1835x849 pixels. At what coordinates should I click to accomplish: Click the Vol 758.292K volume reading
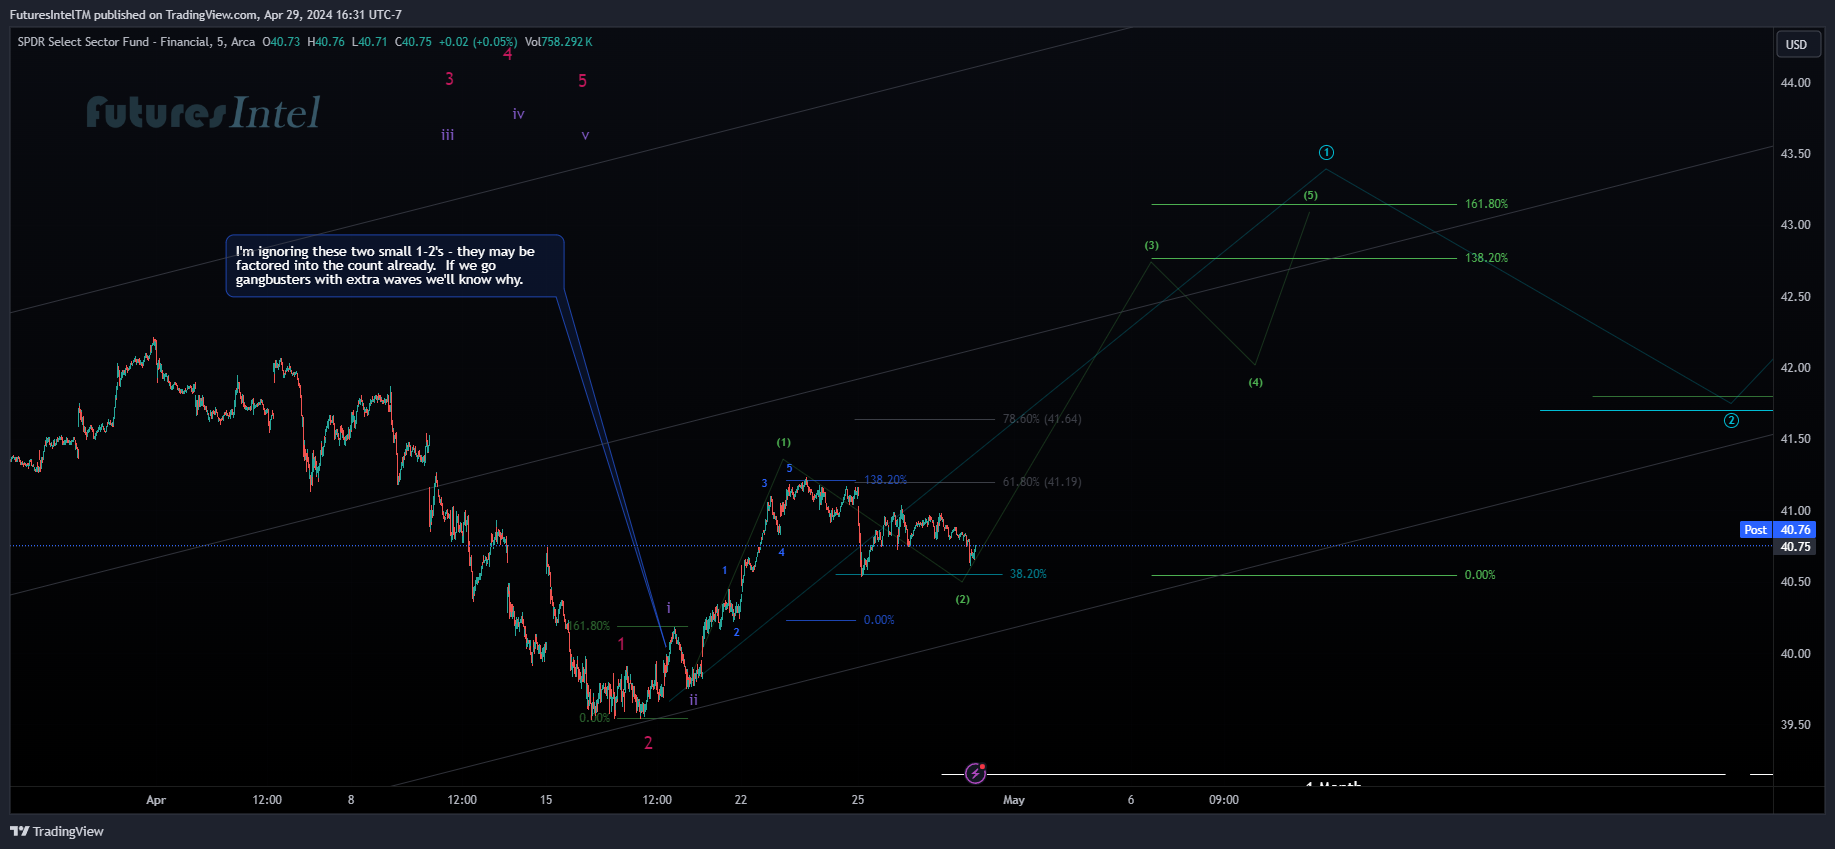(559, 42)
